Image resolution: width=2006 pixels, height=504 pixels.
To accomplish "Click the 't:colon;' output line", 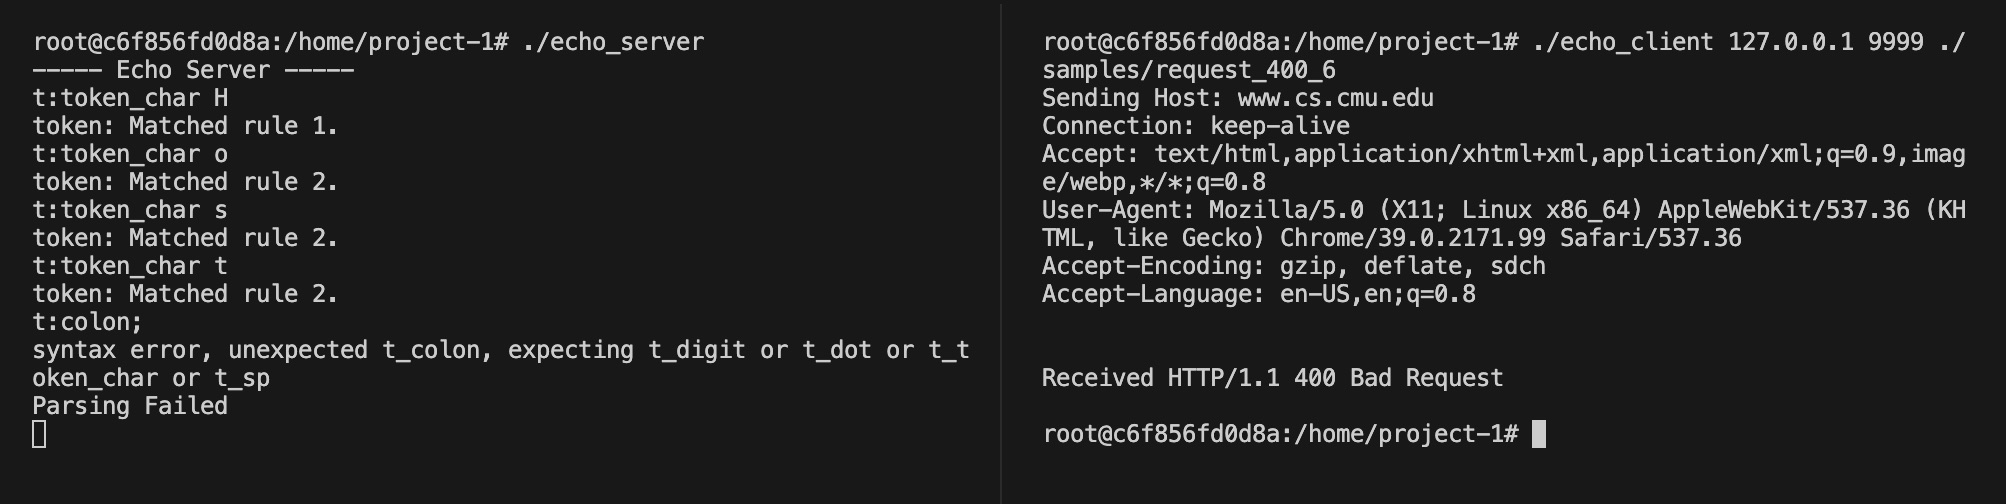I will point(88,322).
